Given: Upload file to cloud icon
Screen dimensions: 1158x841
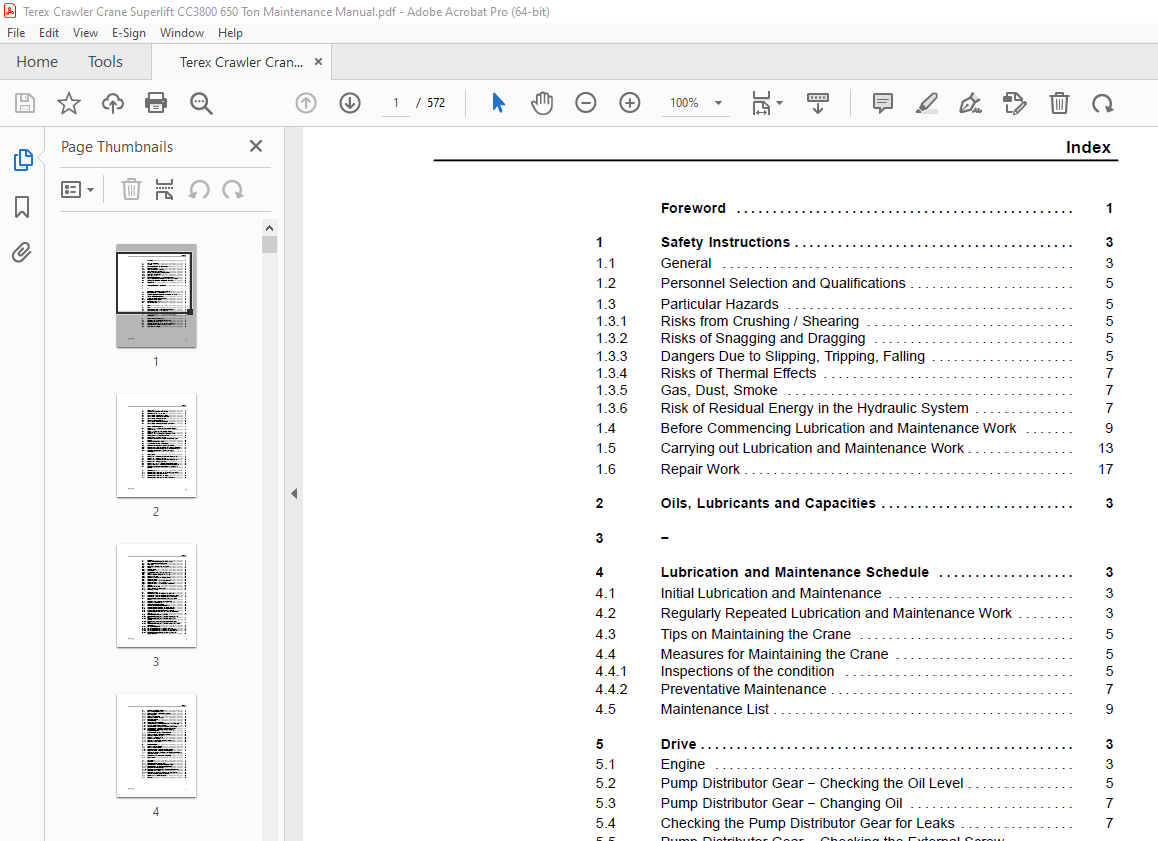Looking at the screenshot, I should pos(113,103).
